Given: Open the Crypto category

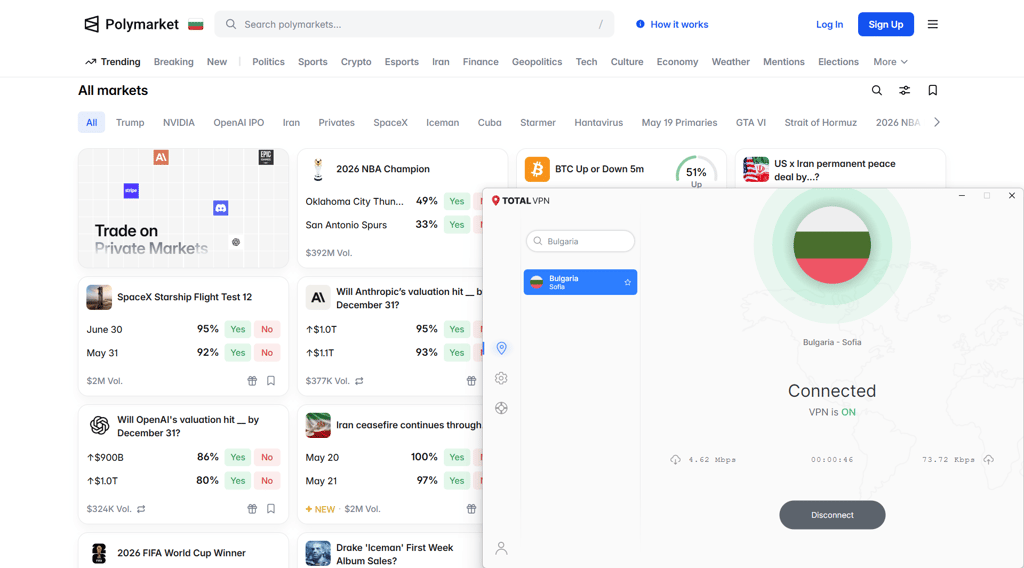Looking at the screenshot, I should tap(356, 61).
